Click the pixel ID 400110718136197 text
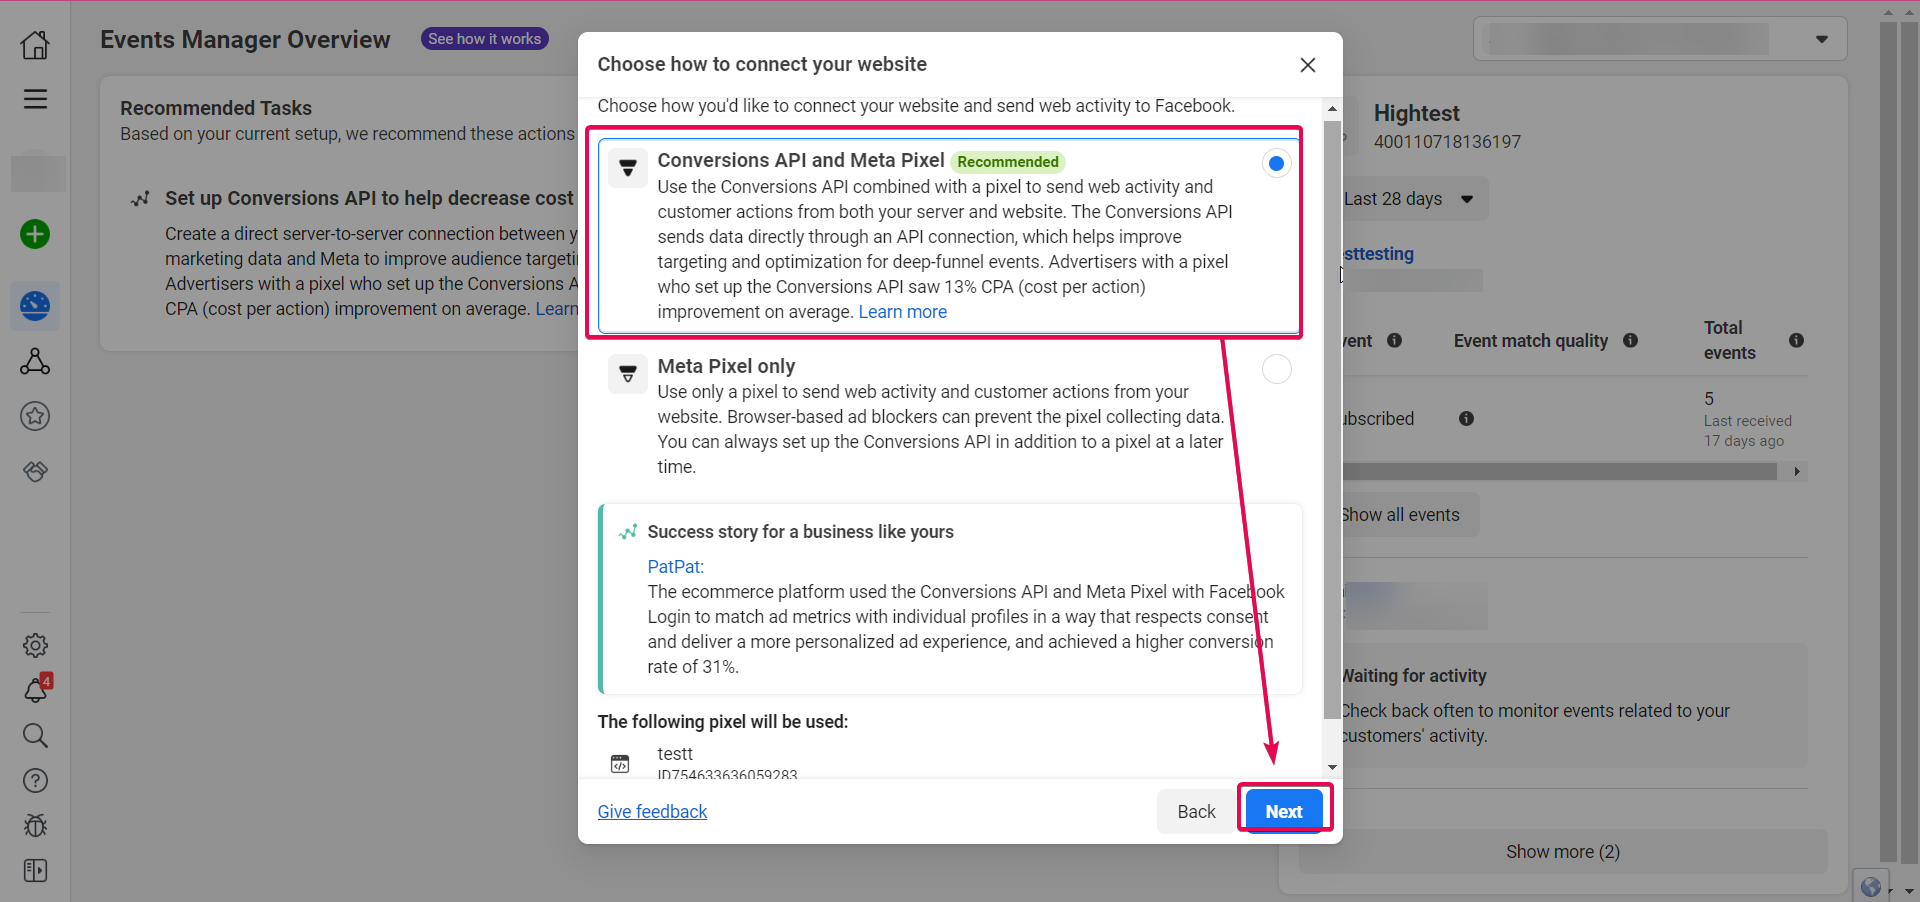This screenshot has width=1920, height=902. pos(1447,141)
